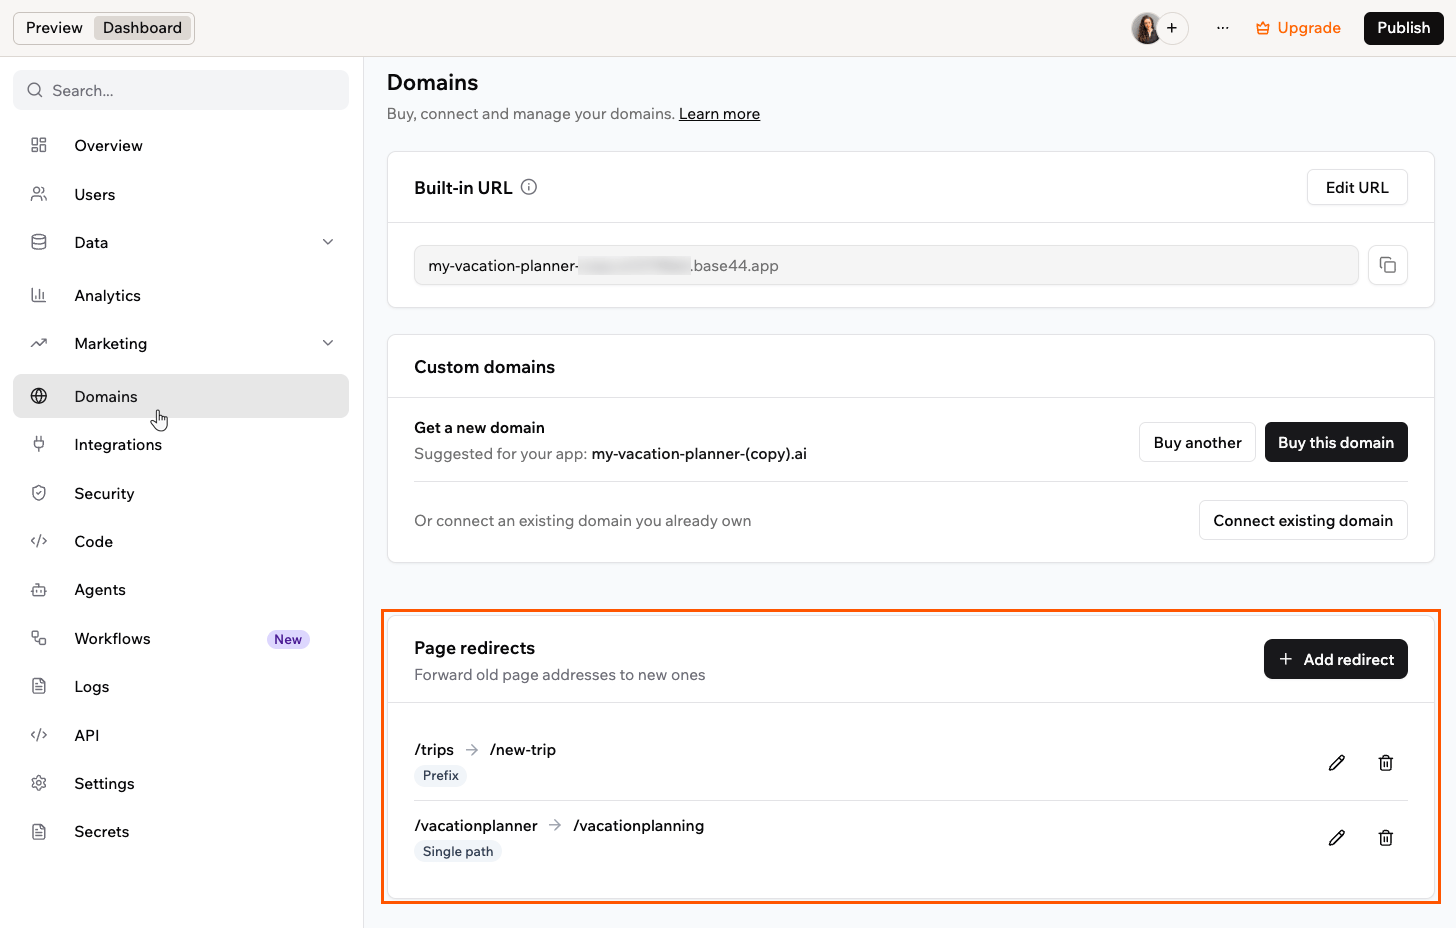Open Security in the sidebar
The height and width of the screenshot is (928, 1456).
[181, 493]
